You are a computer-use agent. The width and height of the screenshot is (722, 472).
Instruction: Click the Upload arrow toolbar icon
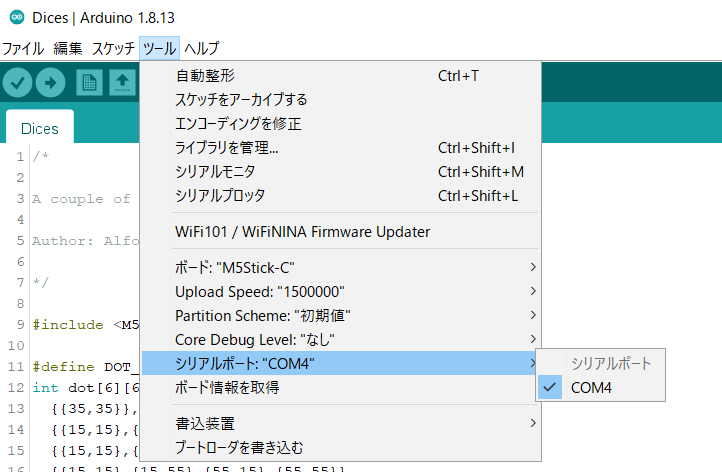[50, 83]
